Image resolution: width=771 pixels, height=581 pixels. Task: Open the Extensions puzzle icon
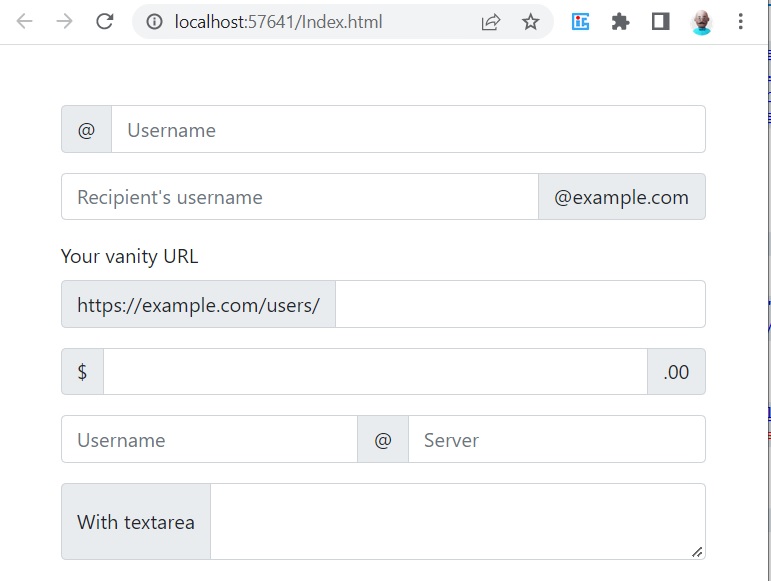pyautogui.click(x=620, y=22)
